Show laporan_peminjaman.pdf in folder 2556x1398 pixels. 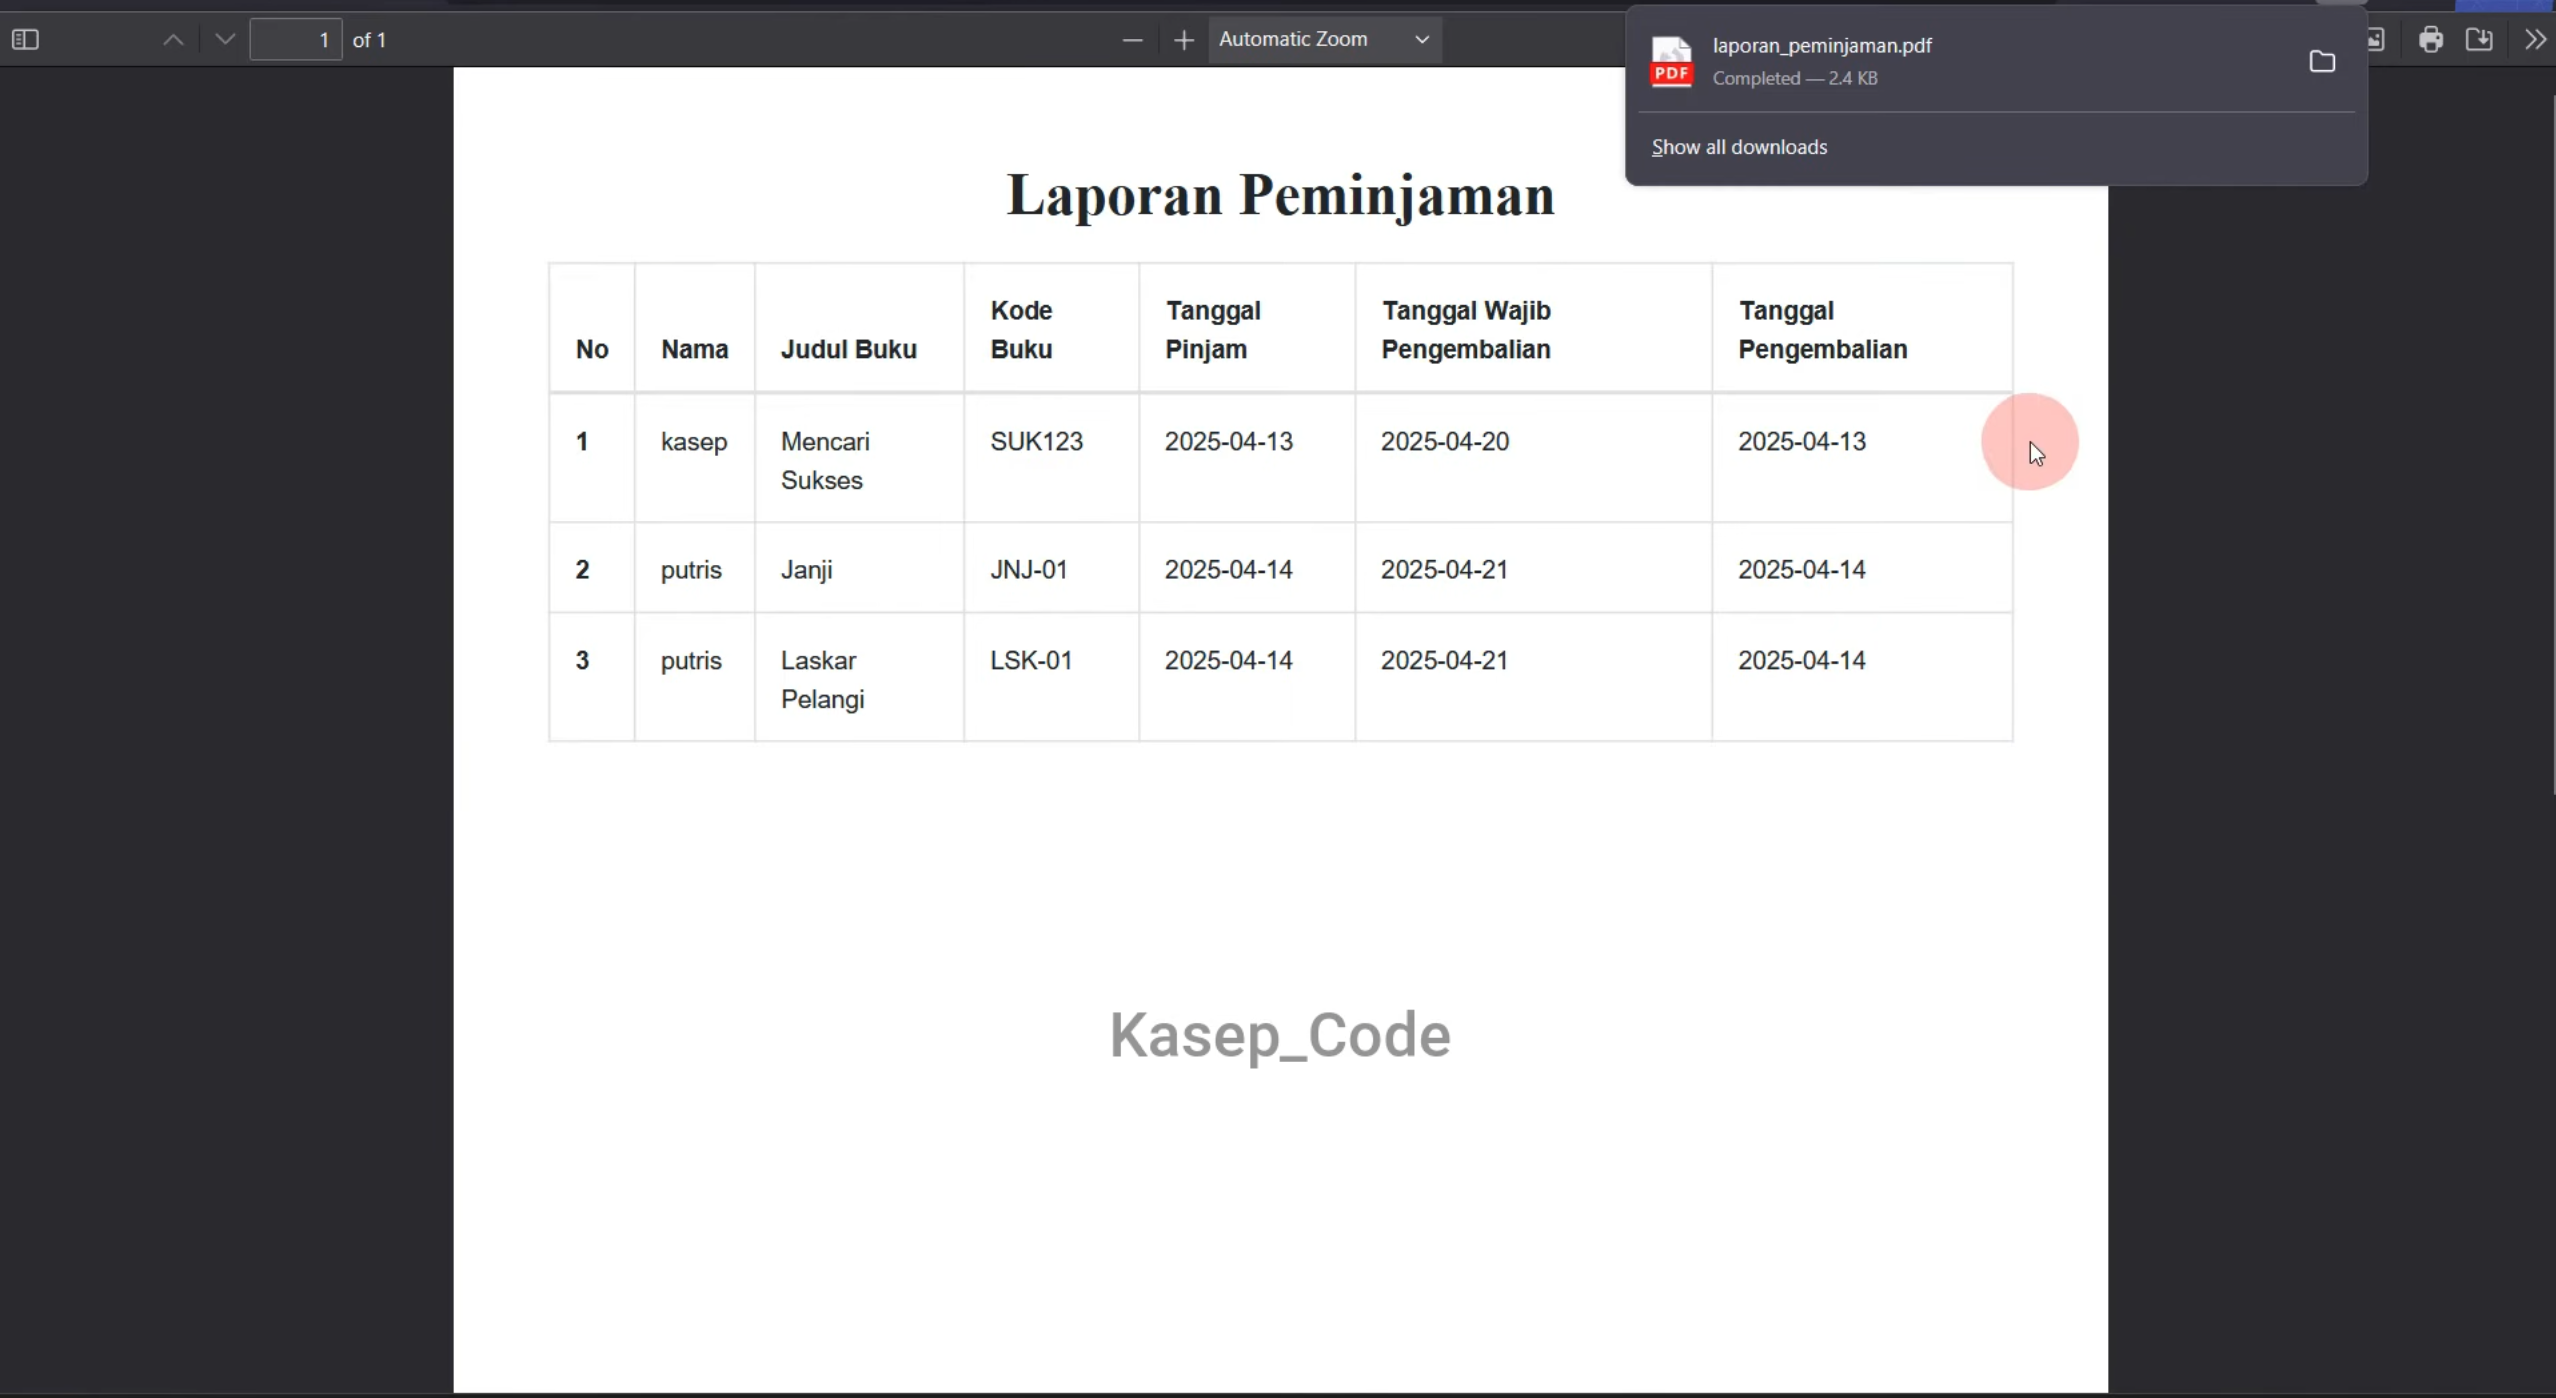pos(2322,62)
